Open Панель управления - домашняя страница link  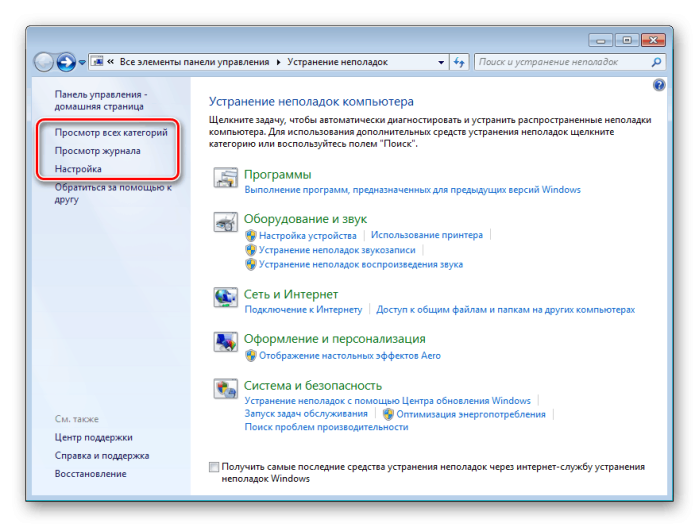pyautogui.click(x=101, y=100)
